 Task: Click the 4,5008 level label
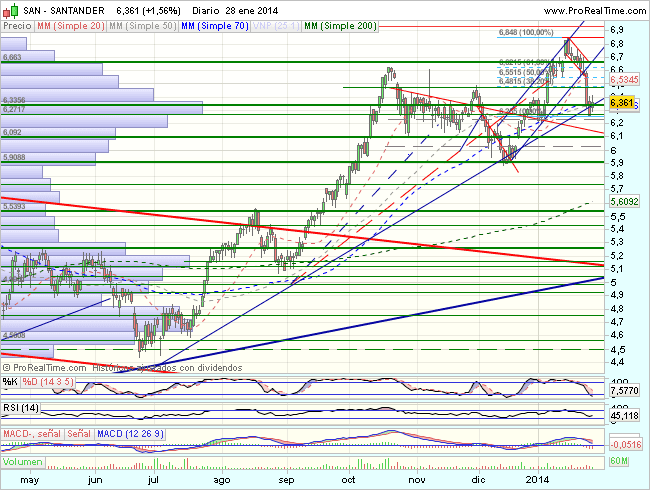[x=14, y=335]
